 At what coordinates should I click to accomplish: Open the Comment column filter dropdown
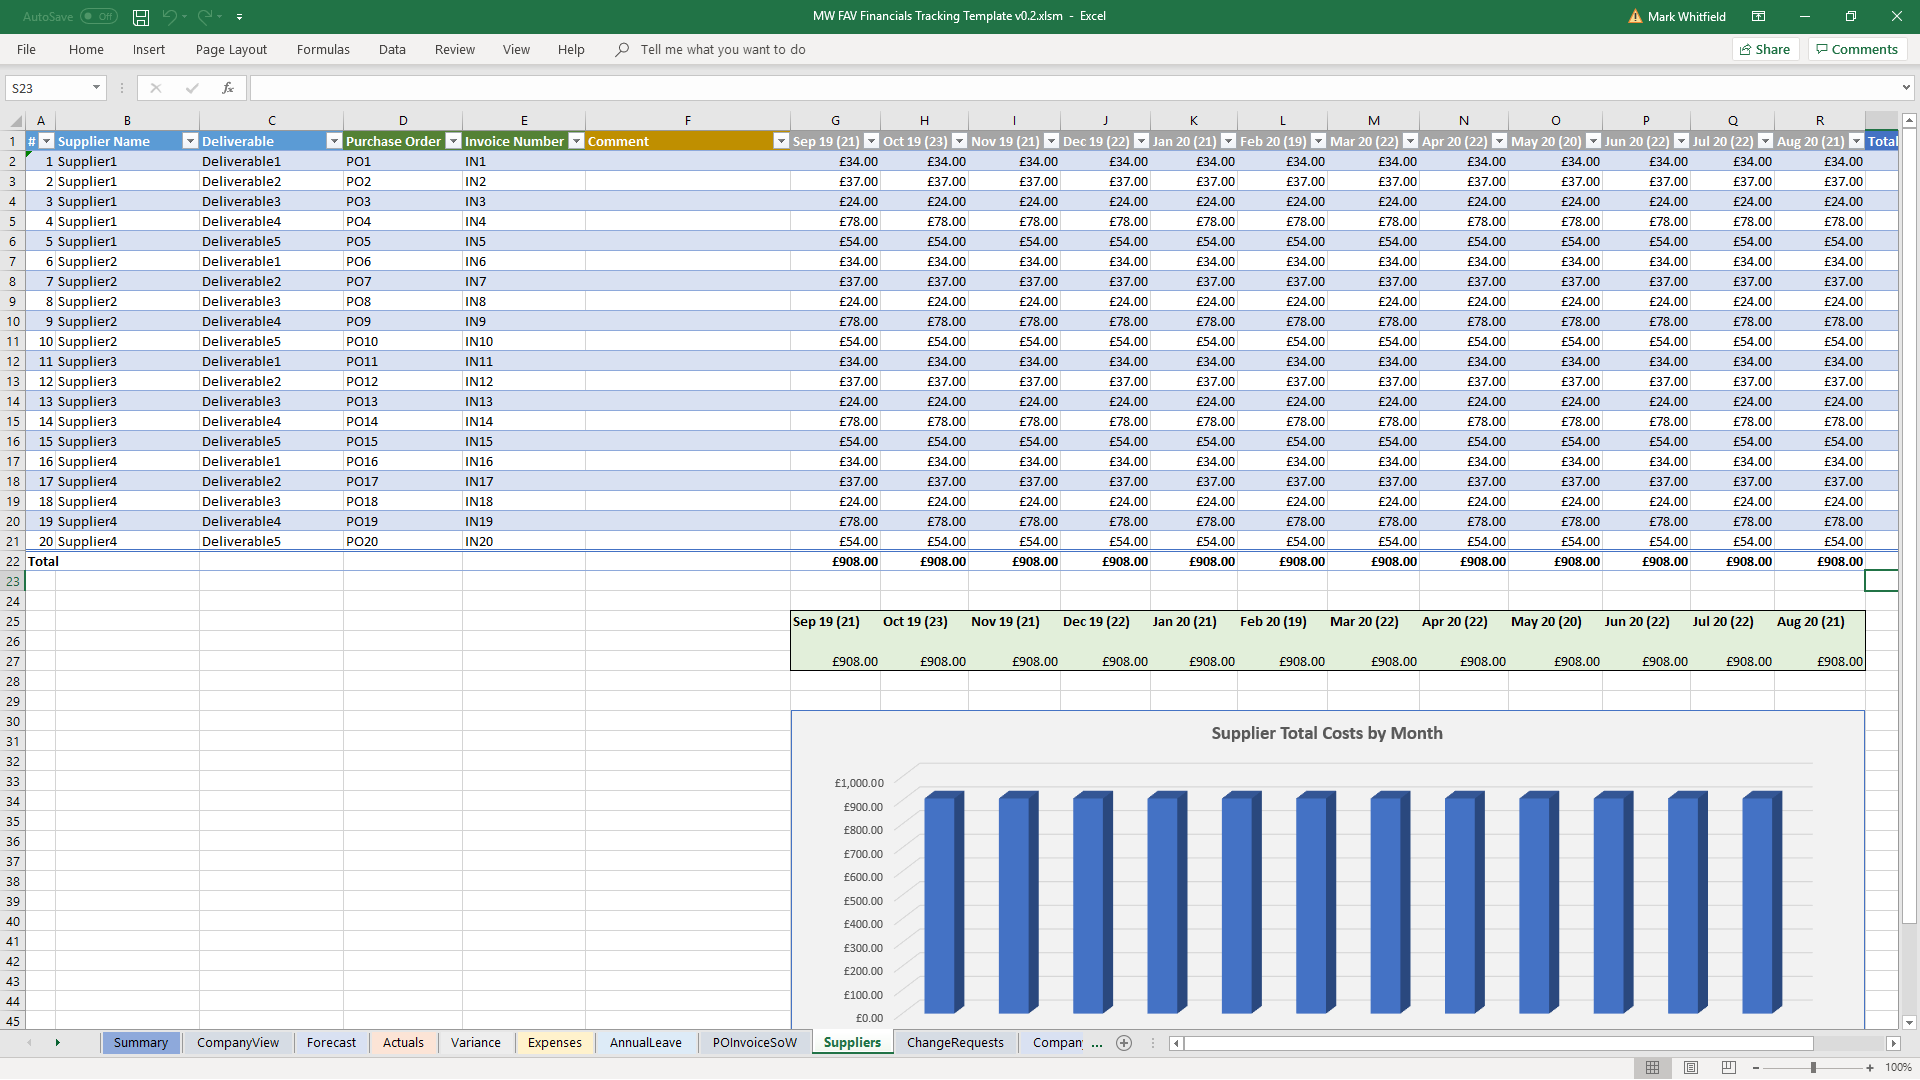click(x=781, y=141)
